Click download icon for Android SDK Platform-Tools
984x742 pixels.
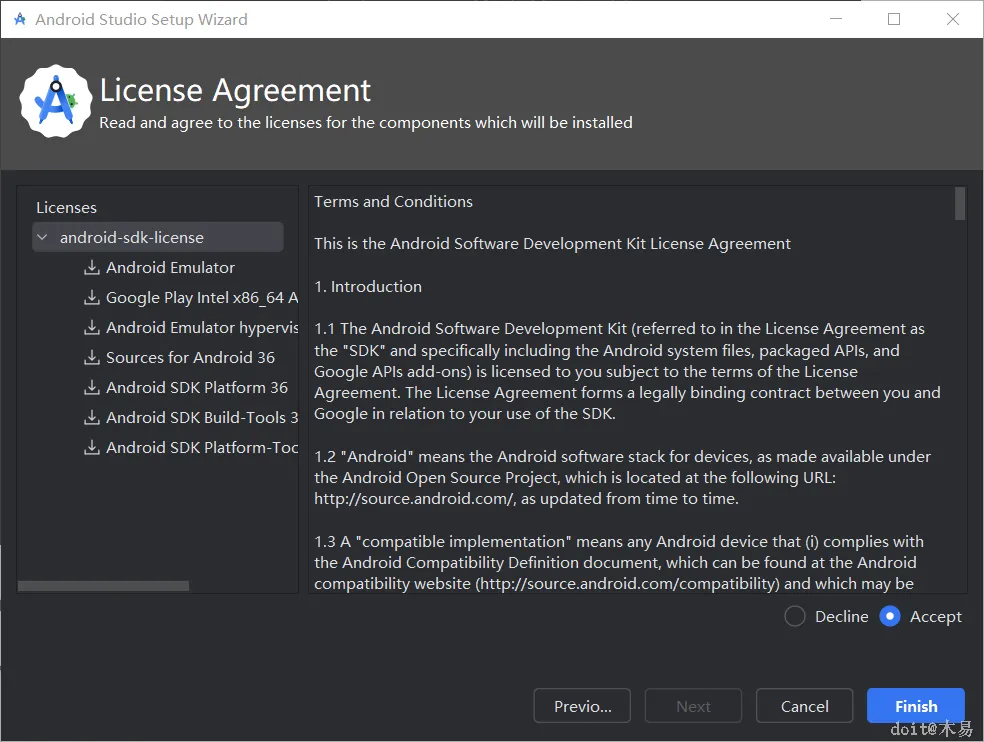[x=92, y=448]
